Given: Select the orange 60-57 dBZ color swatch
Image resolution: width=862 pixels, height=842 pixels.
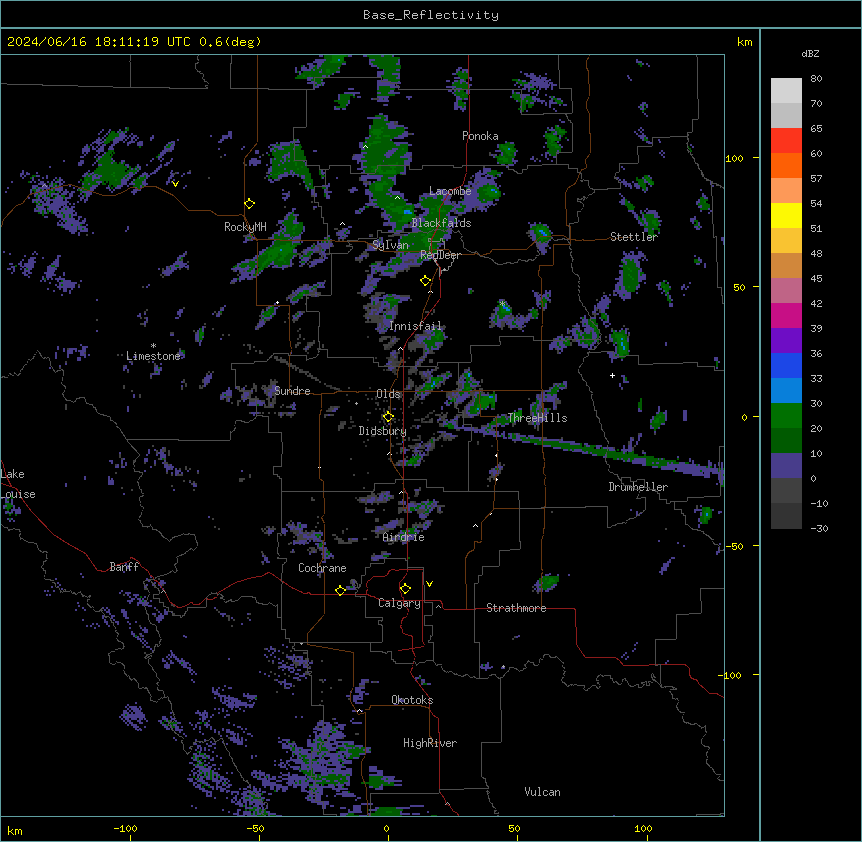Looking at the screenshot, I should pyautogui.click(x=786, y=165).
